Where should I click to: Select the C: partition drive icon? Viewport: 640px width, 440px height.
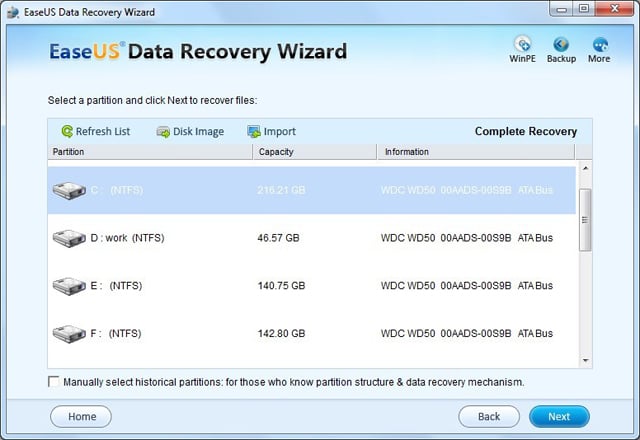point(69,190)
